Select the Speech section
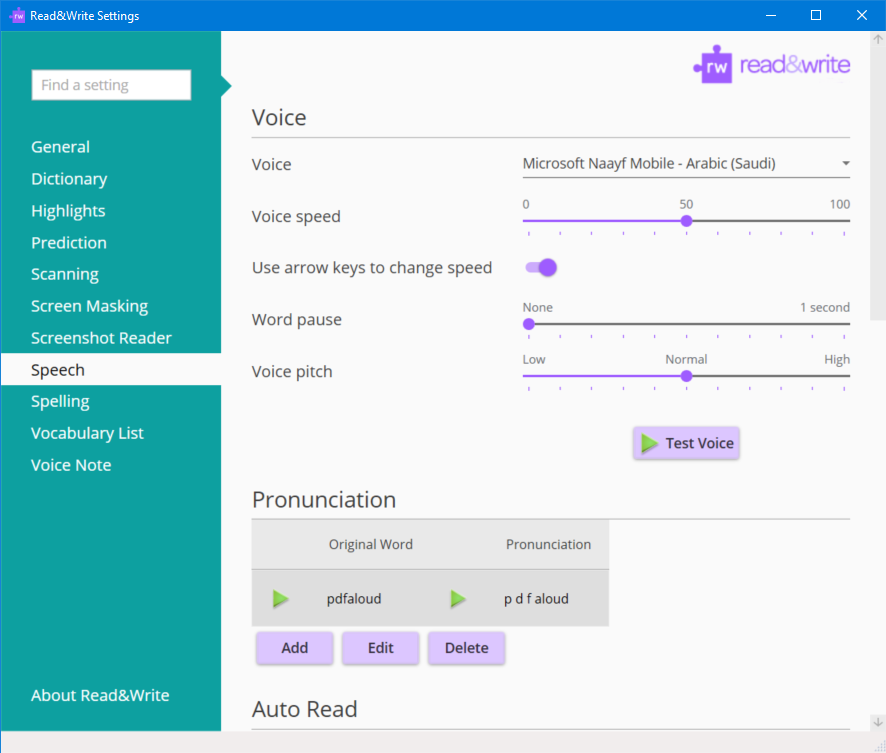Image resolution: width=886 pixels, height=753 pixels. point(111,369)
